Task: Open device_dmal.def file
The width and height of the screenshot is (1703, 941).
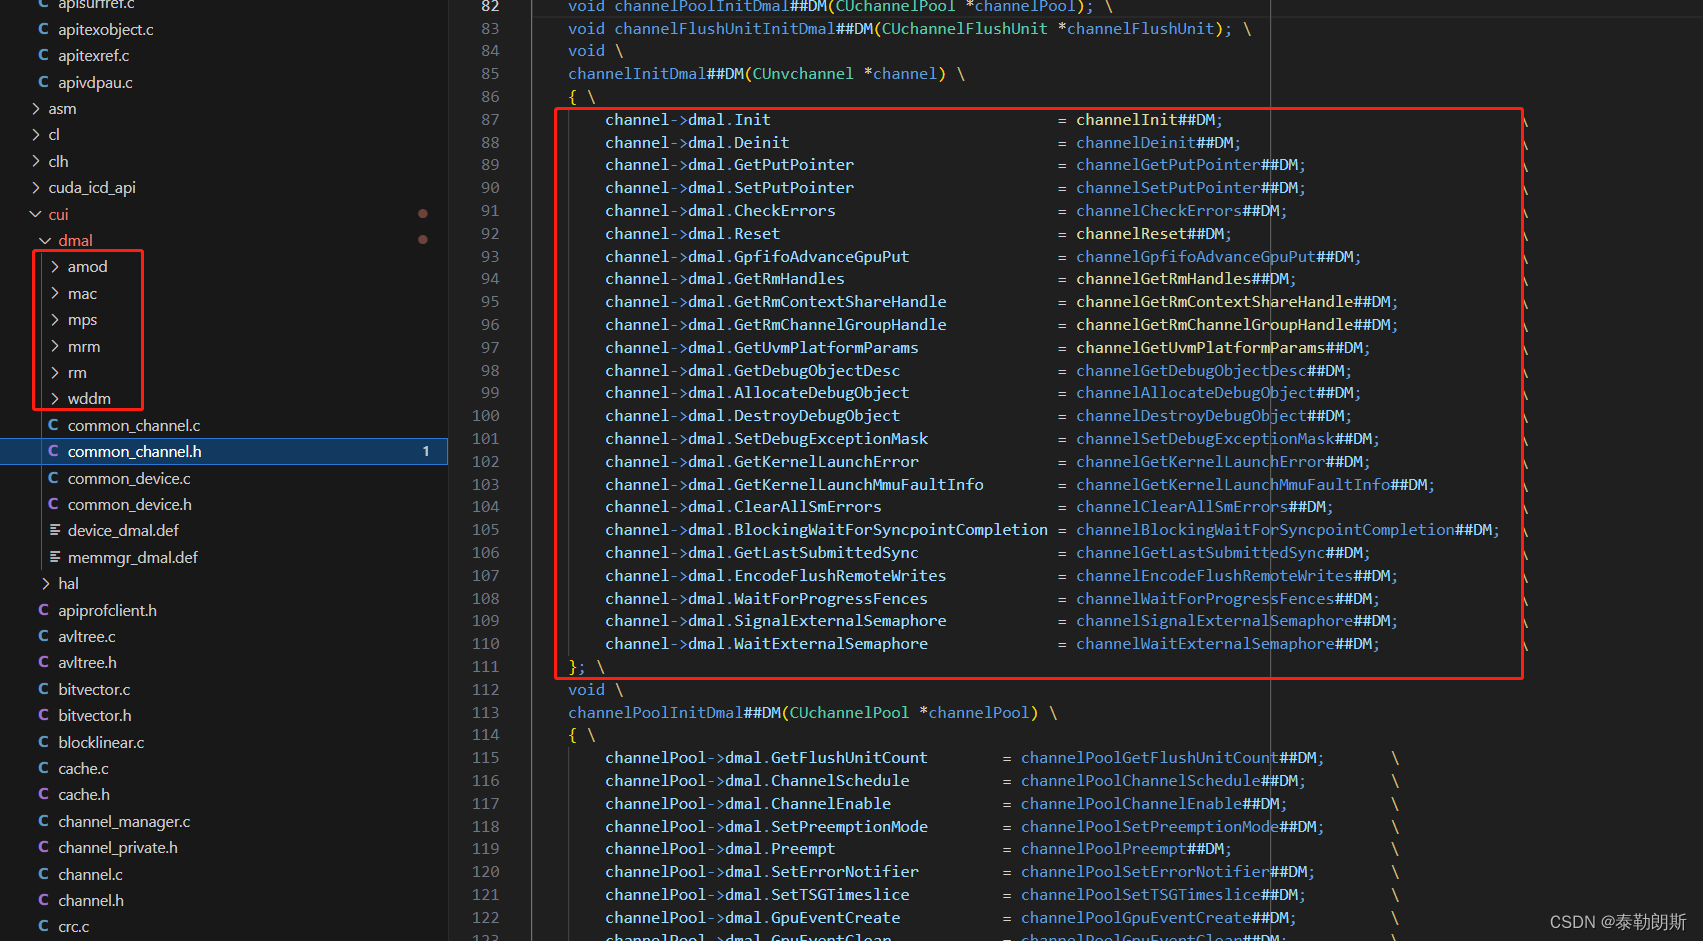Action: pyautogui.click(x=123, y=530)
